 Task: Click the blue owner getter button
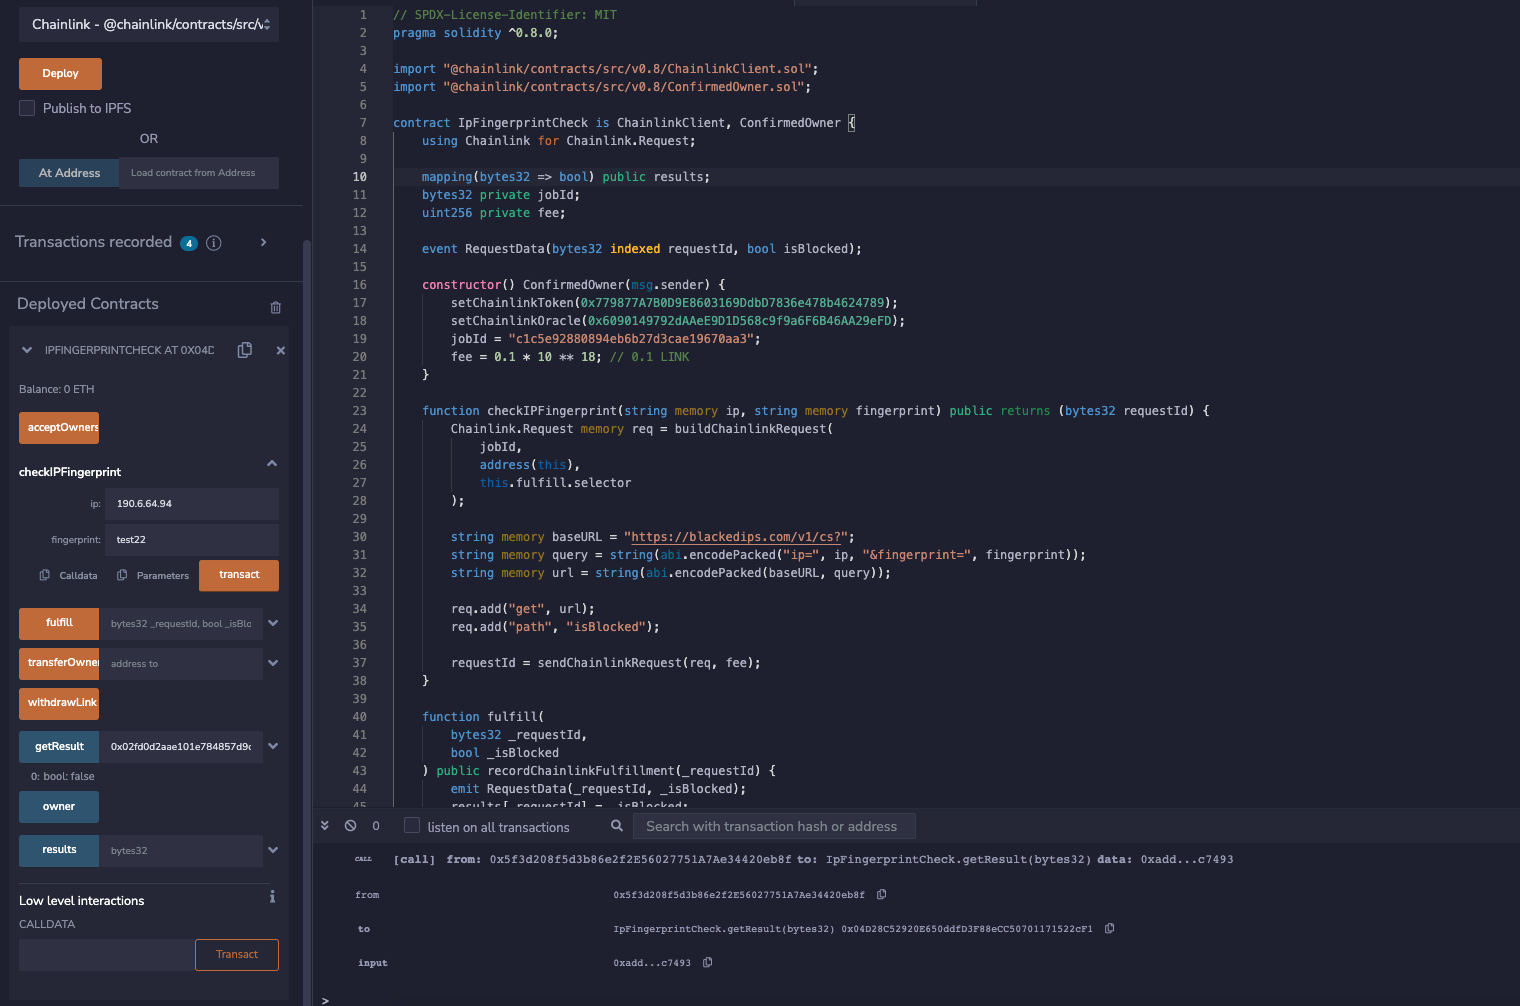click(x=59, y=807)
